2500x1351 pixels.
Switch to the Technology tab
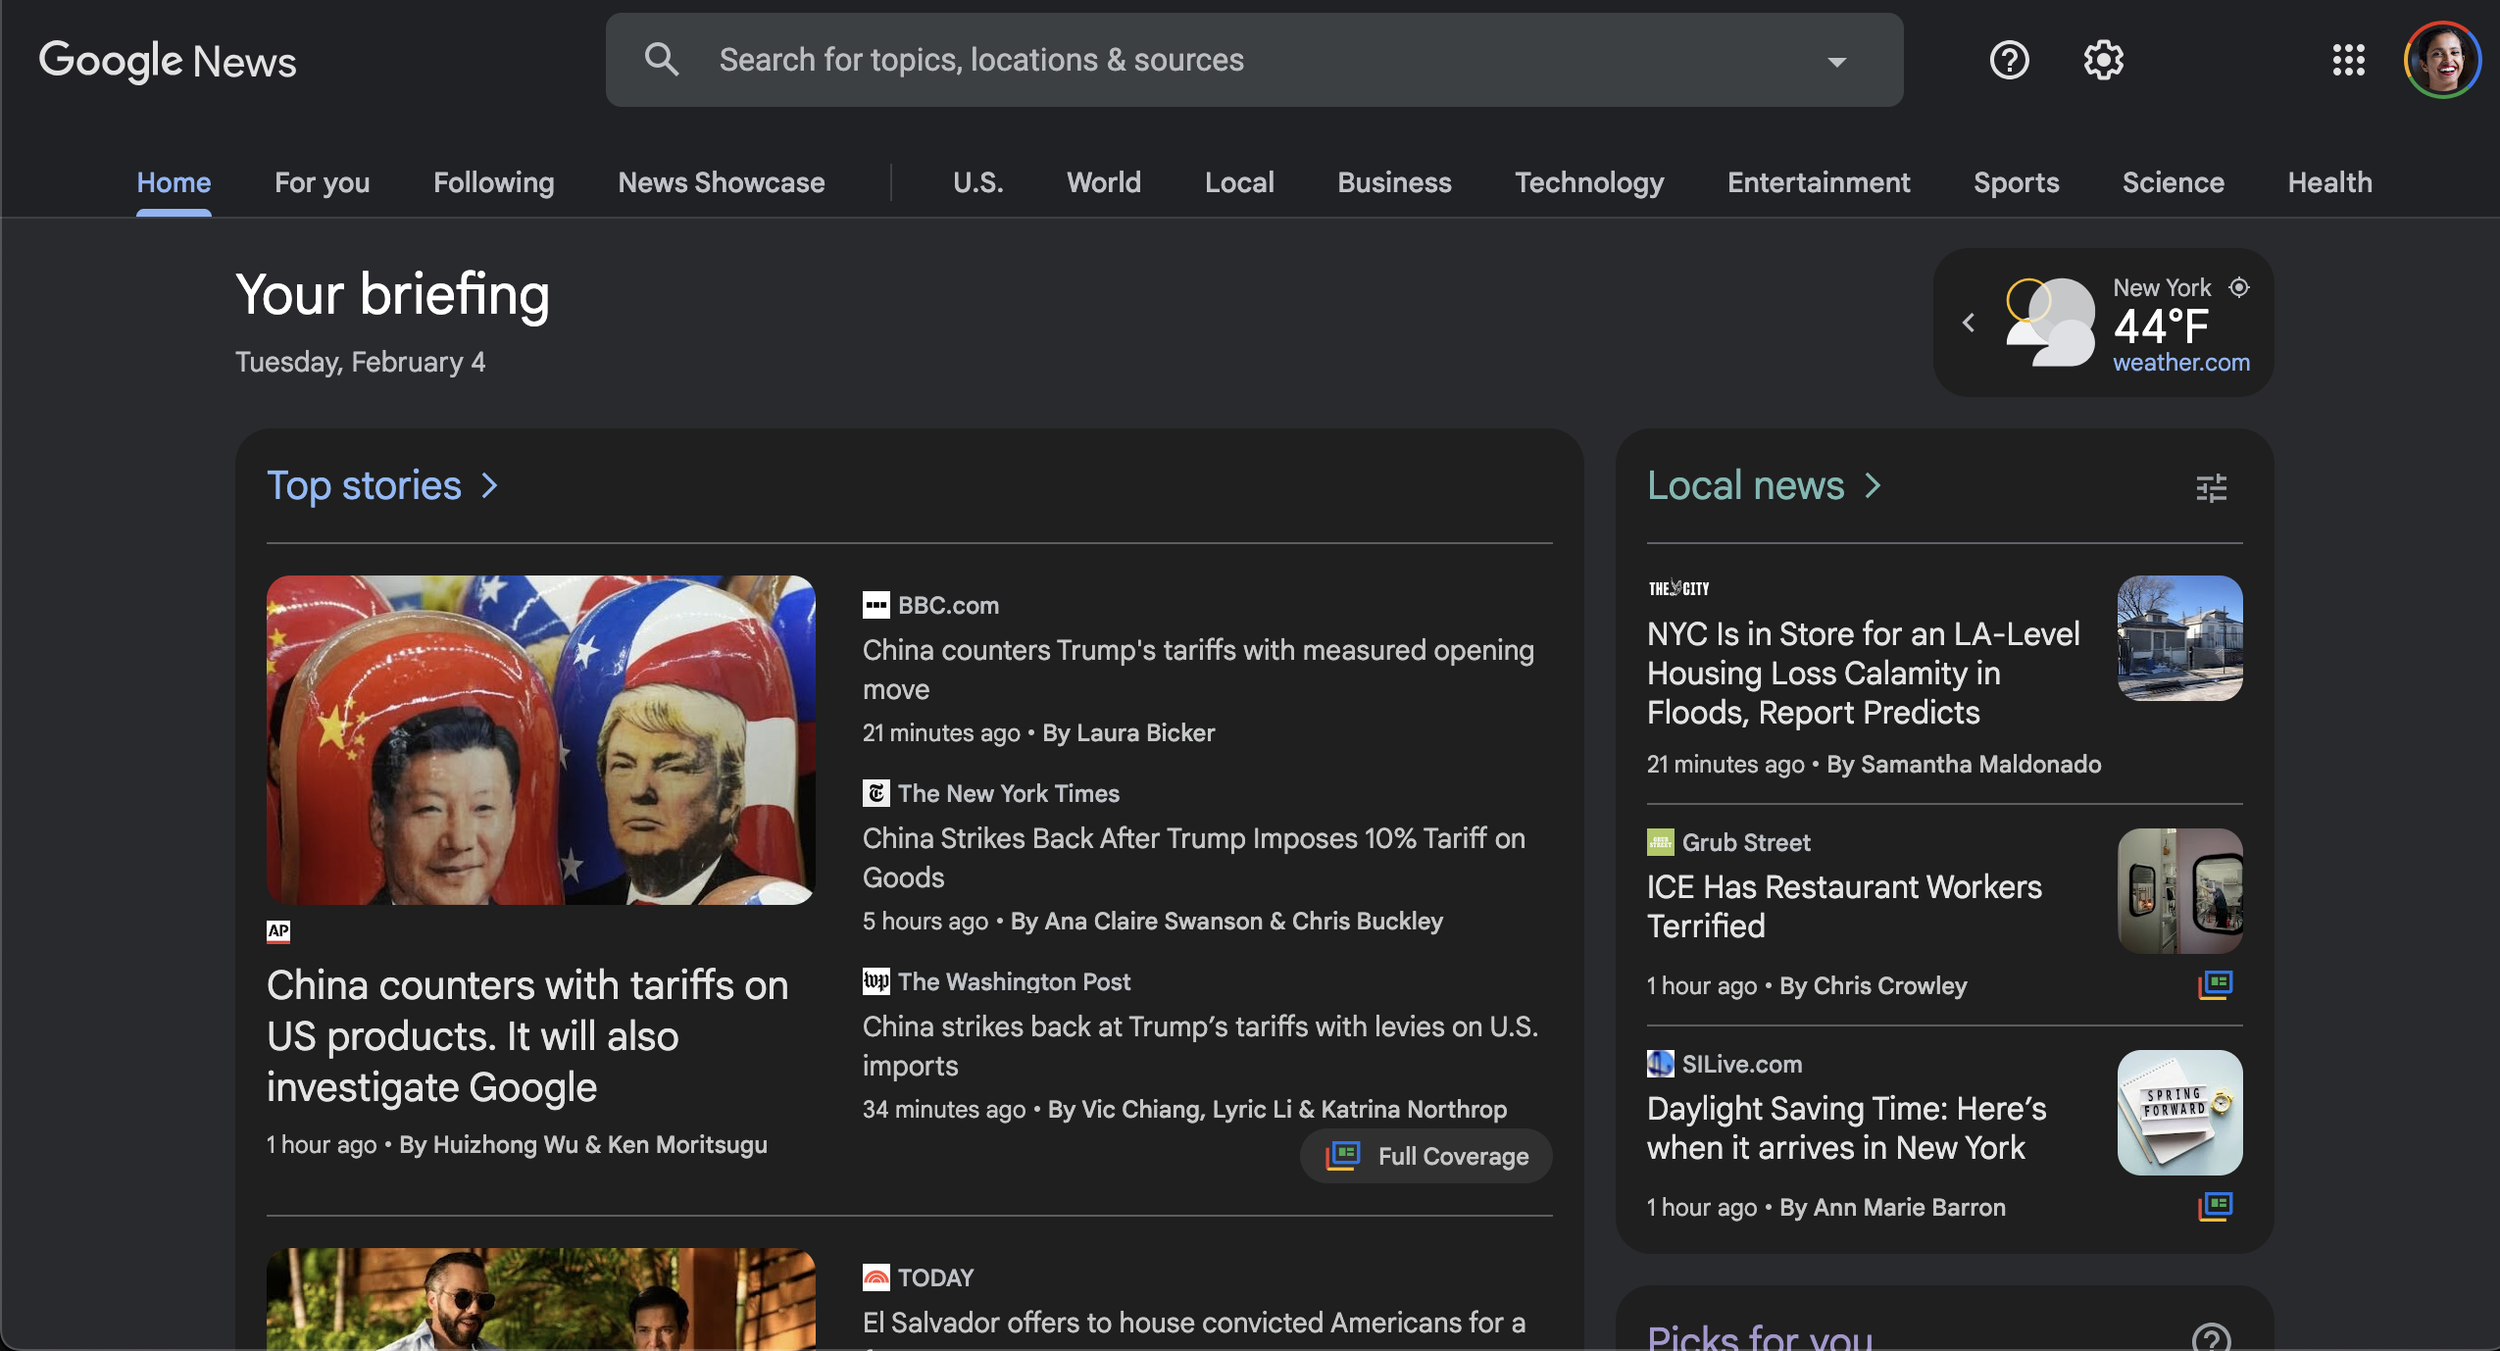(1588, 183)
